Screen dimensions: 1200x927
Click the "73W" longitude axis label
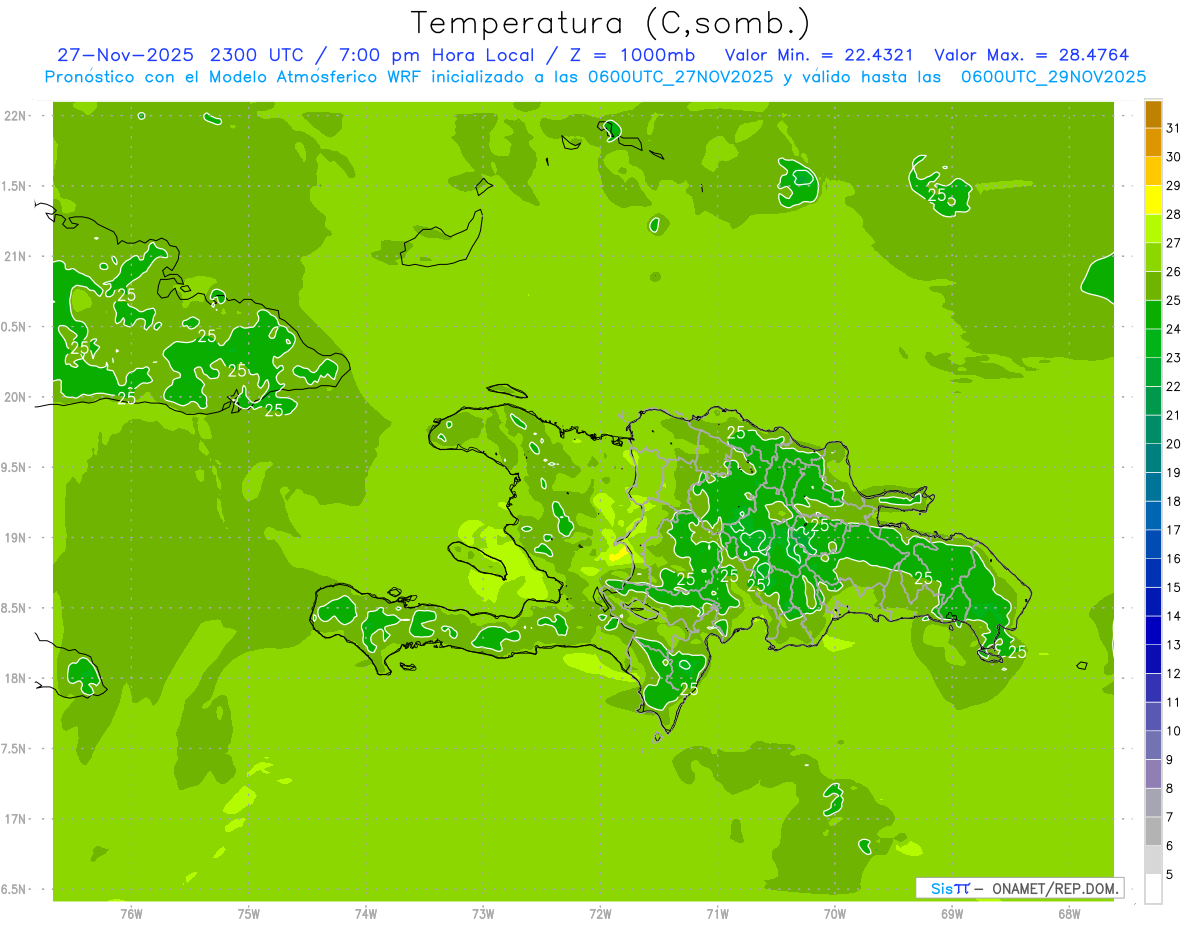pyautogui.click(x=483, y=914)
